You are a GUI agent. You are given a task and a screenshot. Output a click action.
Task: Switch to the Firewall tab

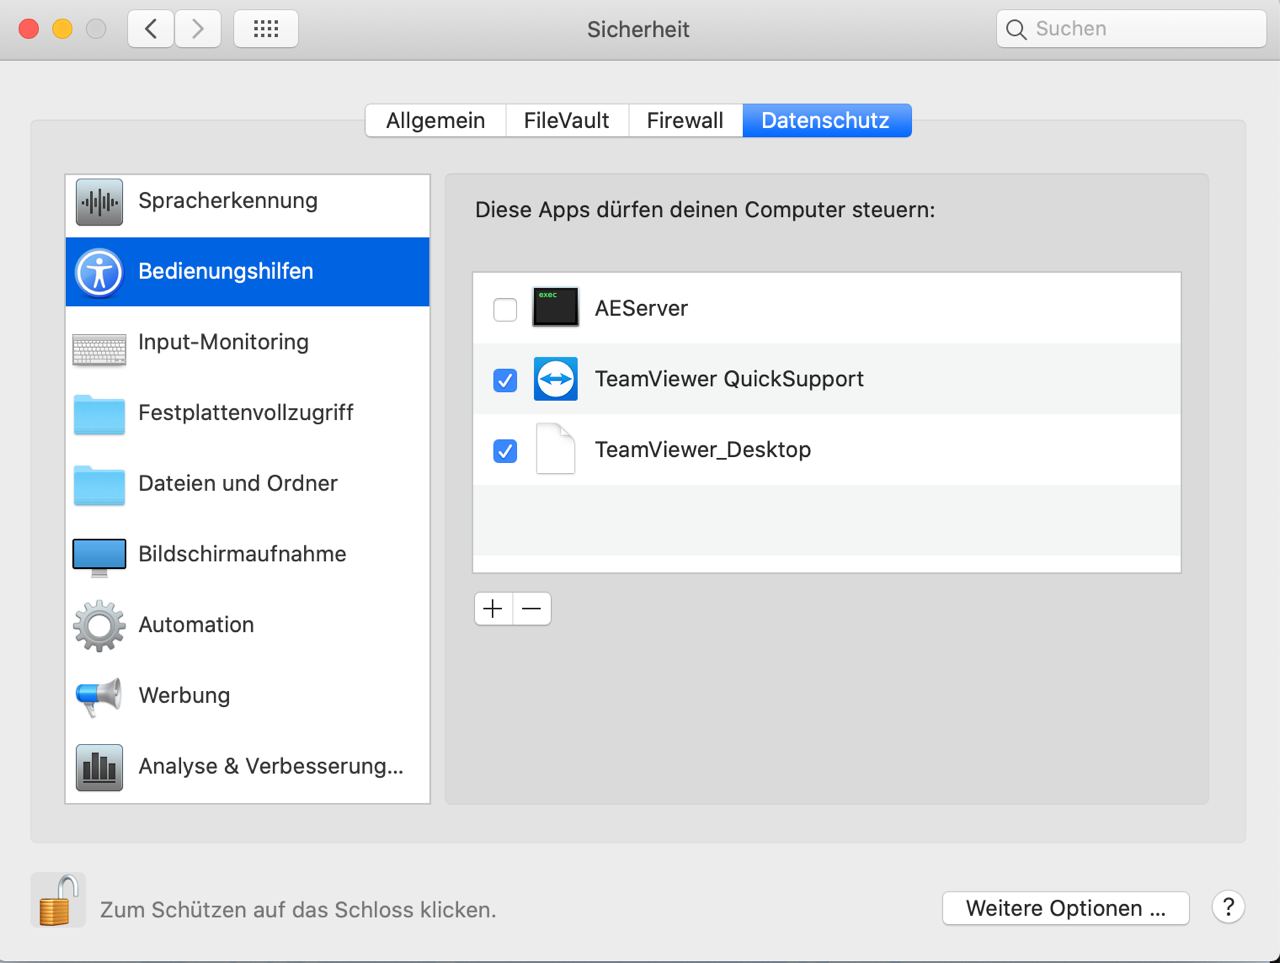[x=684, y=120]
